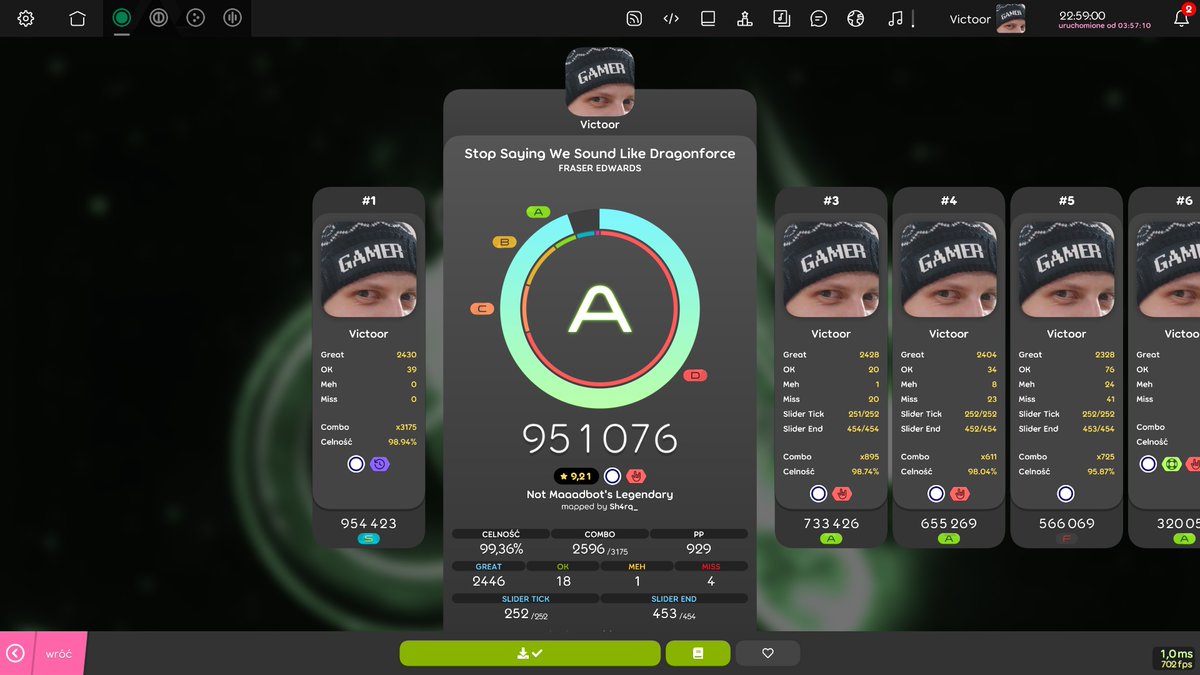Toggle the heart favourite button
The height and width of the screenshot is (675, 1200).
(768, 653)
